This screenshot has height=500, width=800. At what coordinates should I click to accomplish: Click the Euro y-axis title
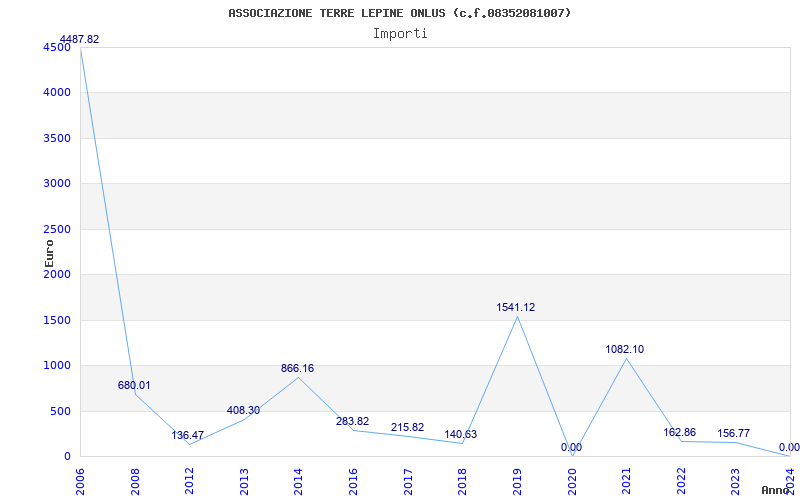tap(49, 254)
